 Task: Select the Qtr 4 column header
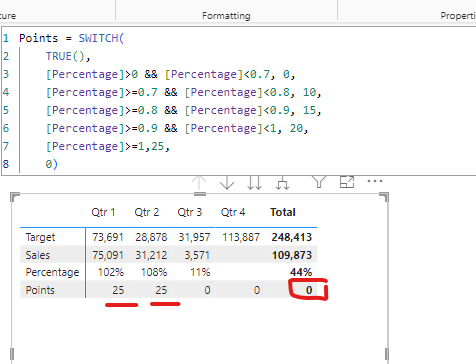coord(233,212)
